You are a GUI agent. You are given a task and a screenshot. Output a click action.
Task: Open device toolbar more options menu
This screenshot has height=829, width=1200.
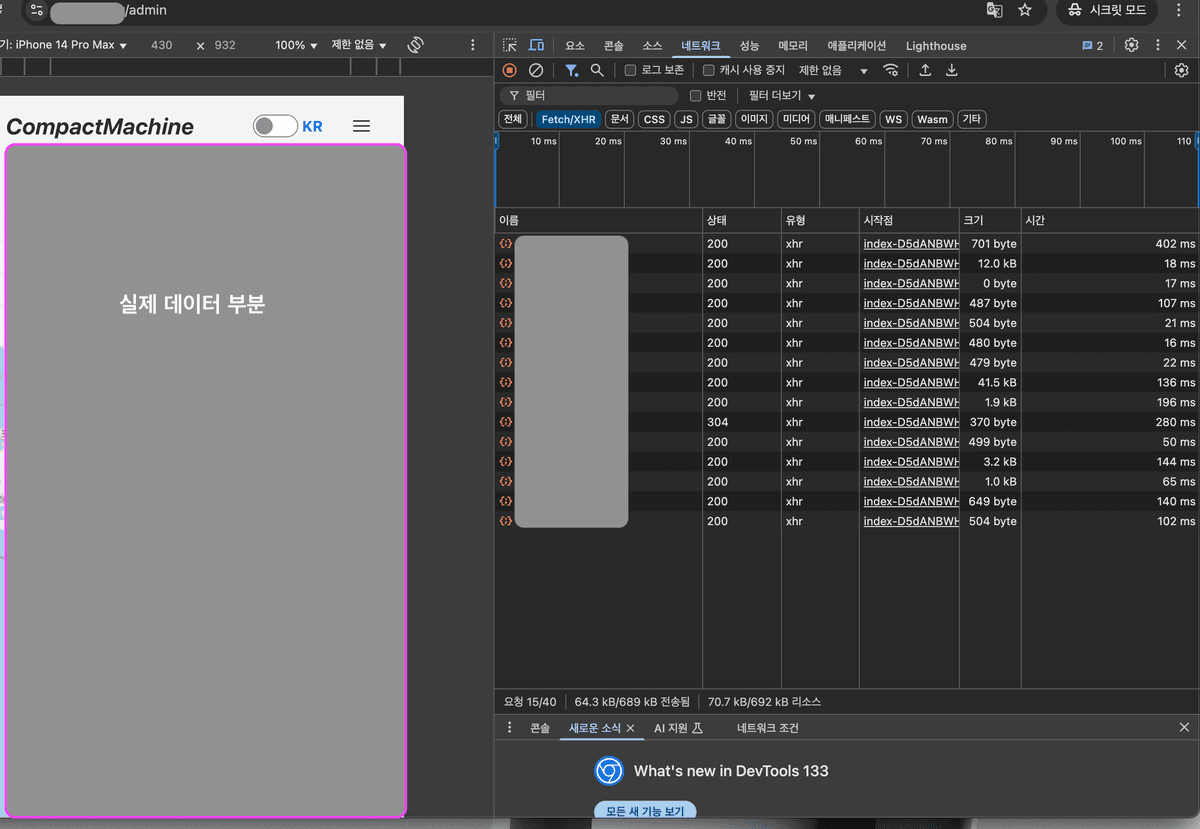click(473, 45)
